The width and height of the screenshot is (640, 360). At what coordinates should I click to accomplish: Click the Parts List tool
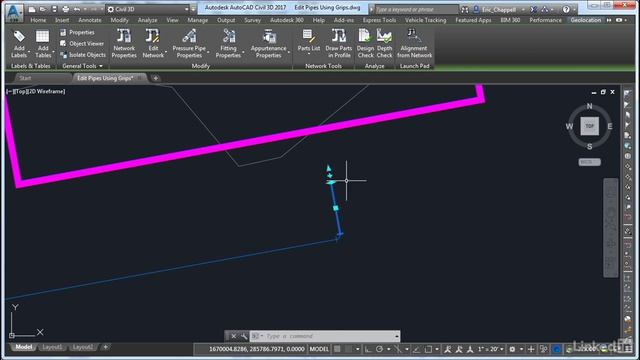pyautogui.click(x=309, y=41)
